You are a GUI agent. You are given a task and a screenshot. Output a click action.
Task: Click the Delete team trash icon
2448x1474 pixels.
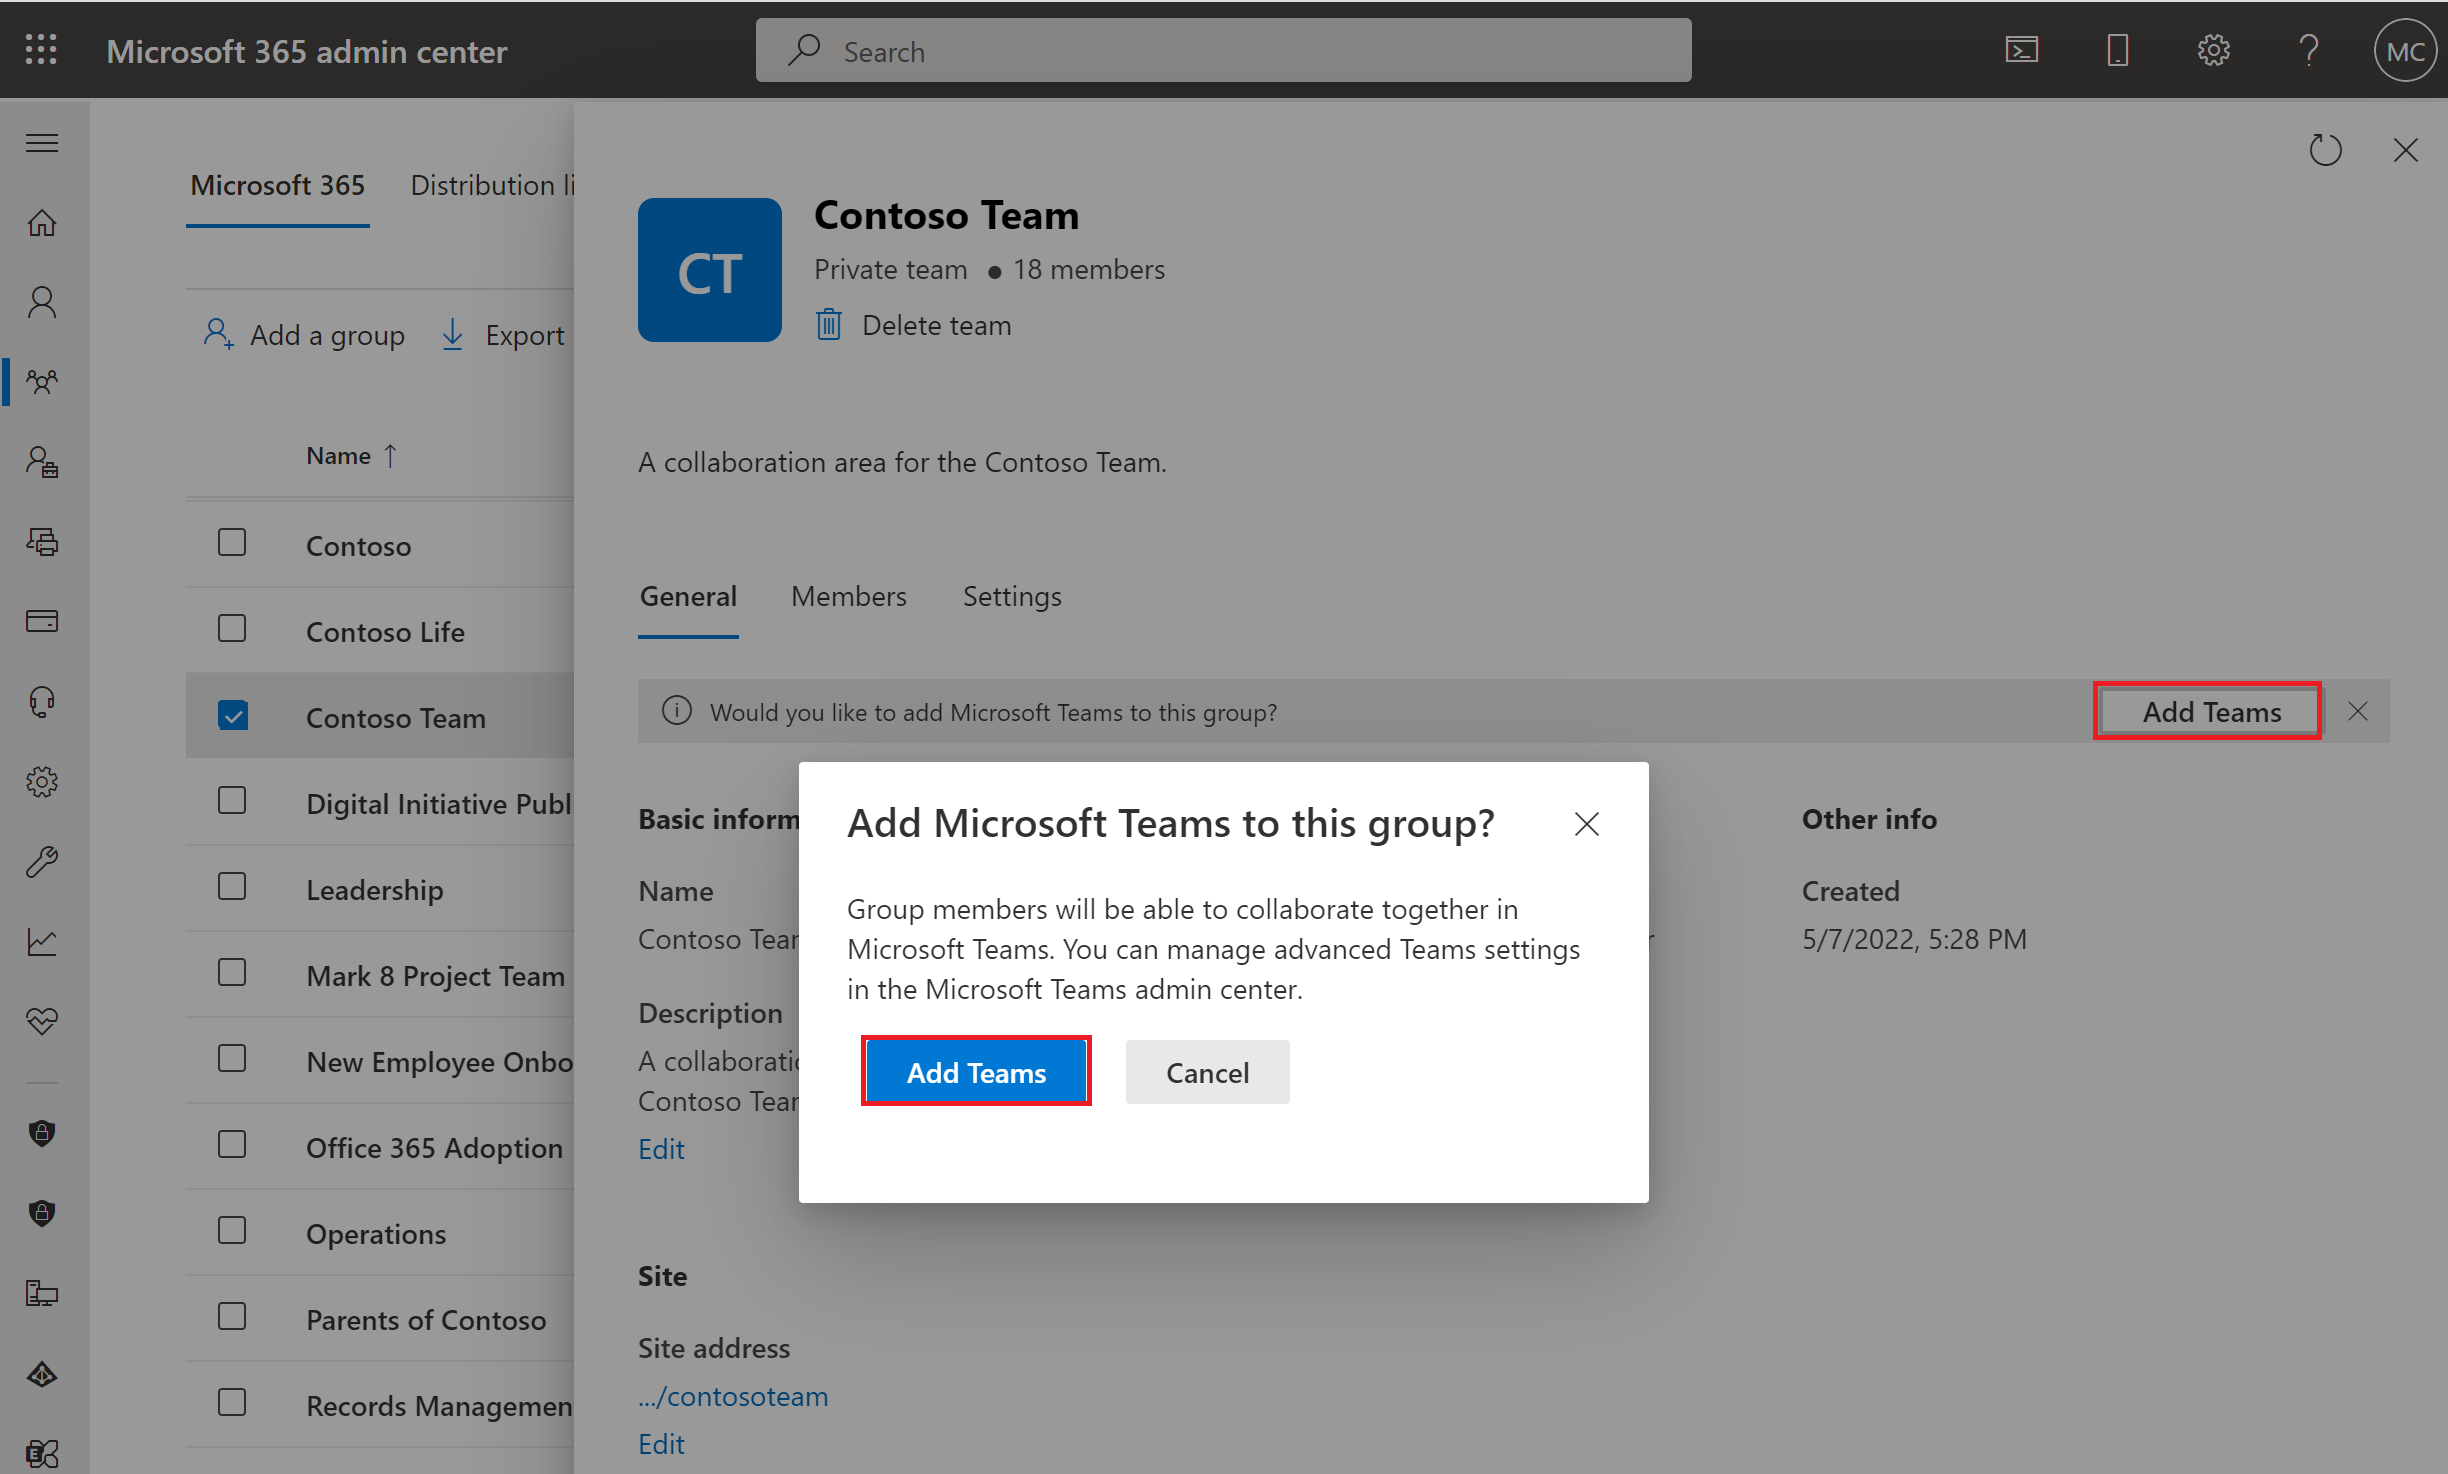pyautogui.click(x=829, y=325)
